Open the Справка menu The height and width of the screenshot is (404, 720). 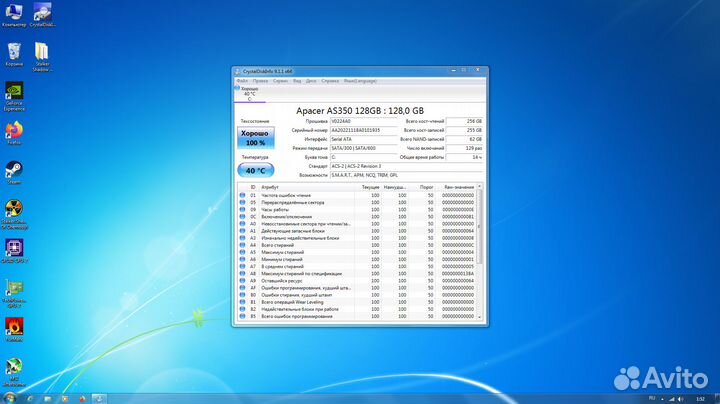(330, 81)
